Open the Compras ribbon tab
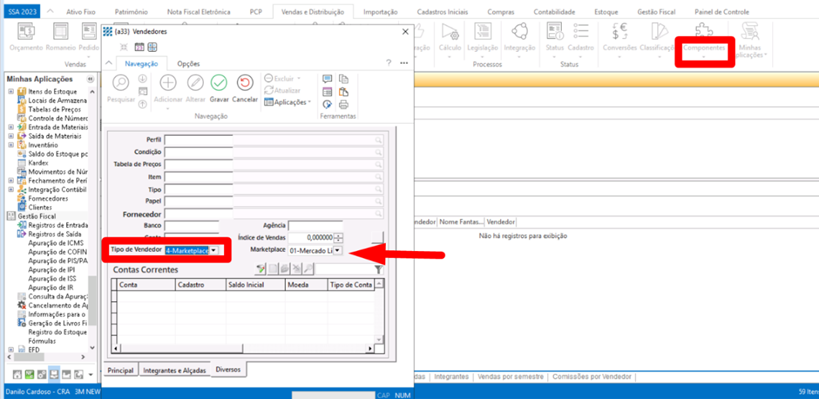819x399 pixels. 500,11
